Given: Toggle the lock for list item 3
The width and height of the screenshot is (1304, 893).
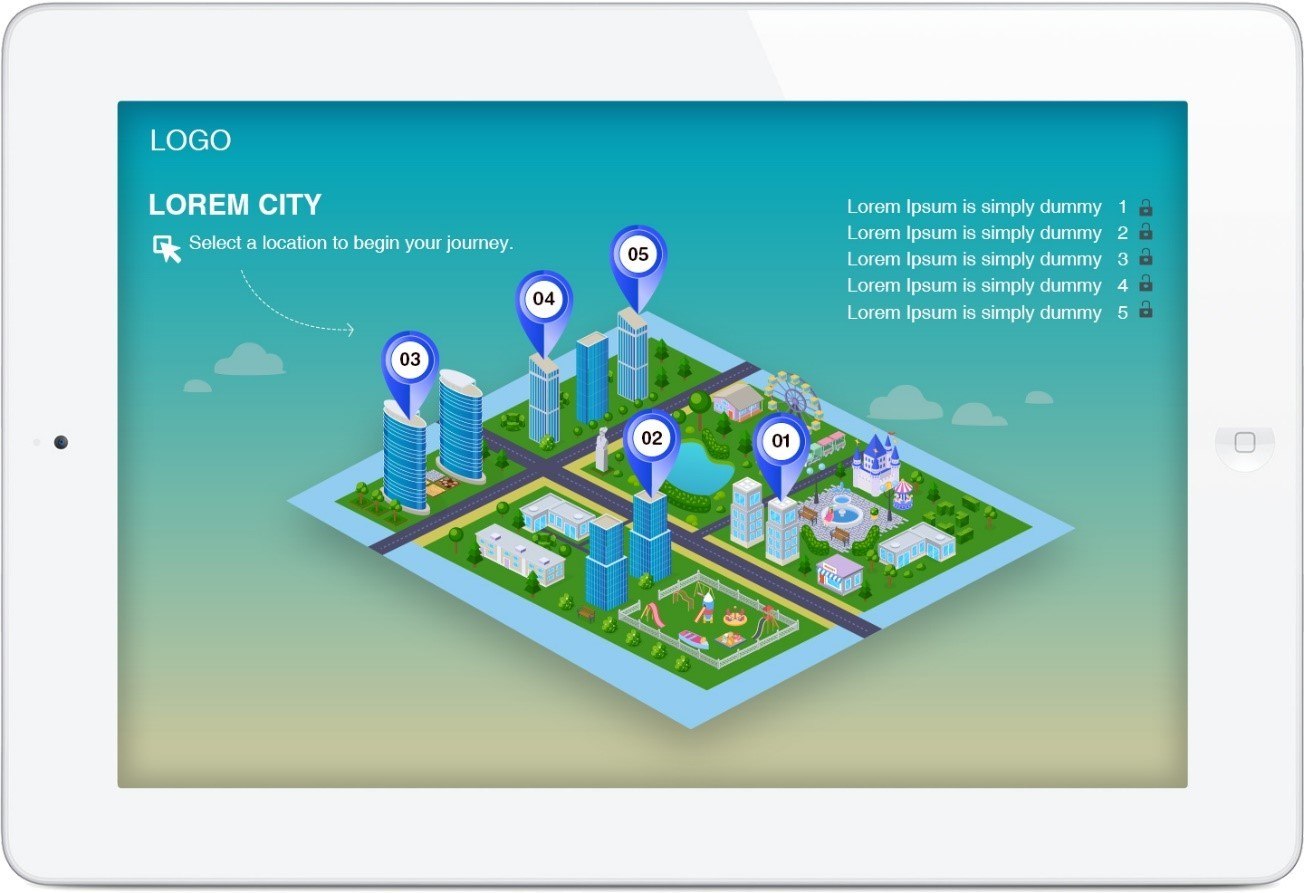Looking at the screenshot, I should (1145, 258).
